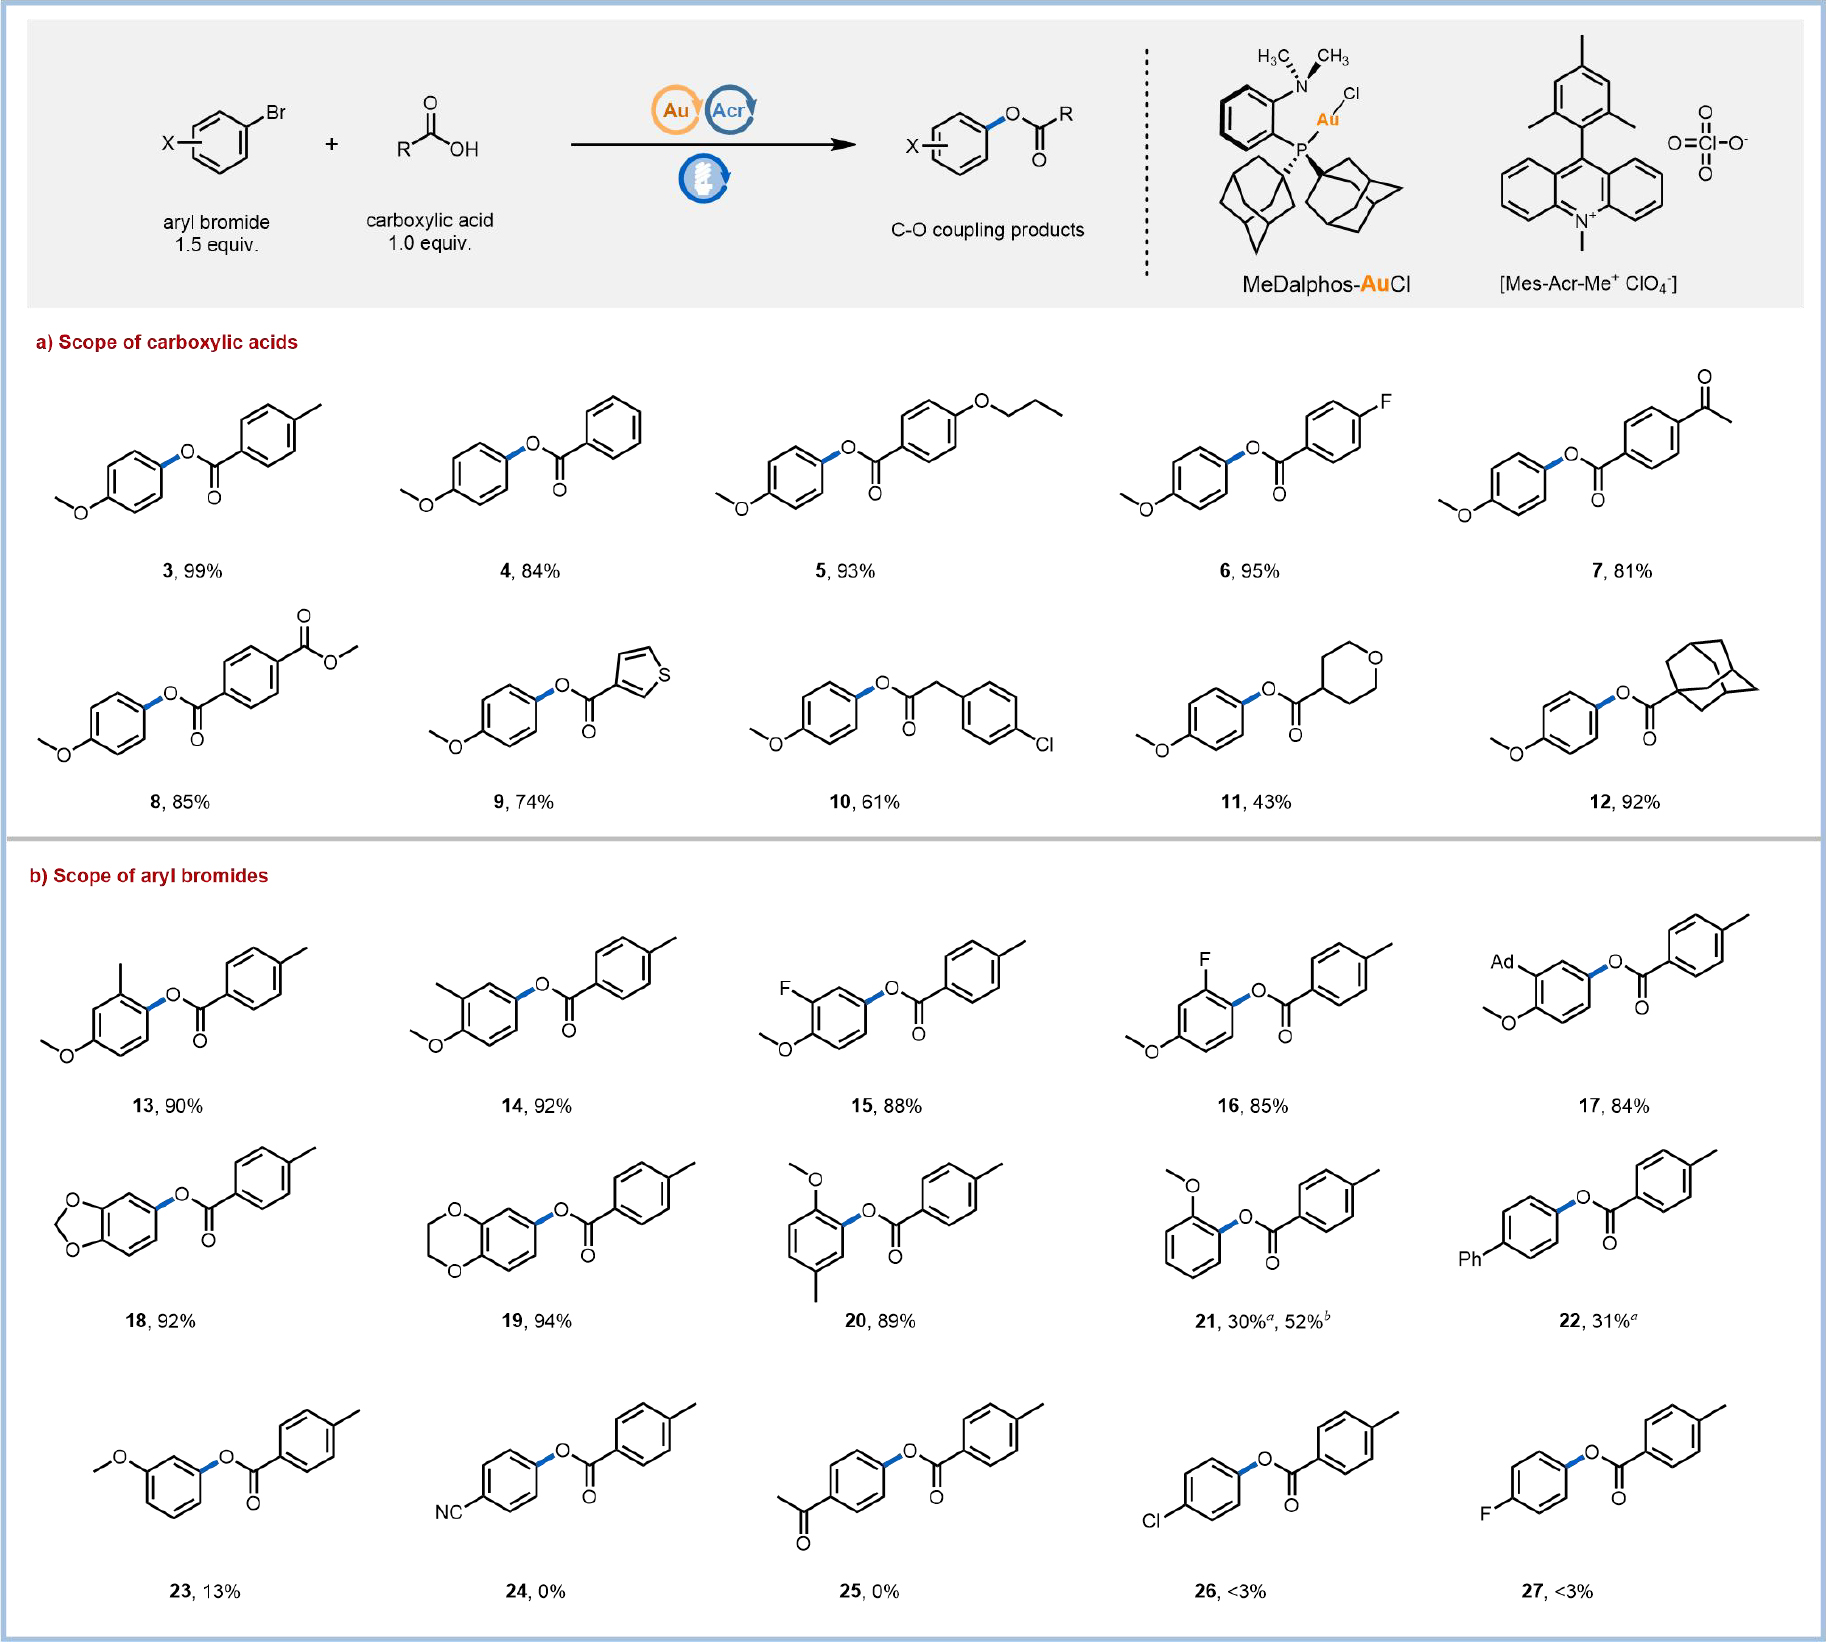The height and width of the screenshot is (1642, 1826).
Task: Select the "b) Scope of aryl bromides" heading
Action: (x=149, y=876)
